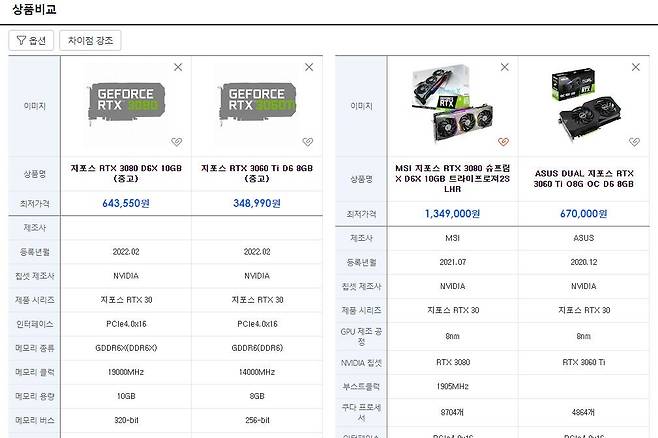Viewport: 658px width, 438px height.
Task: Select the 1905MHz boost clock value
Action: click(x=452, y=386)
